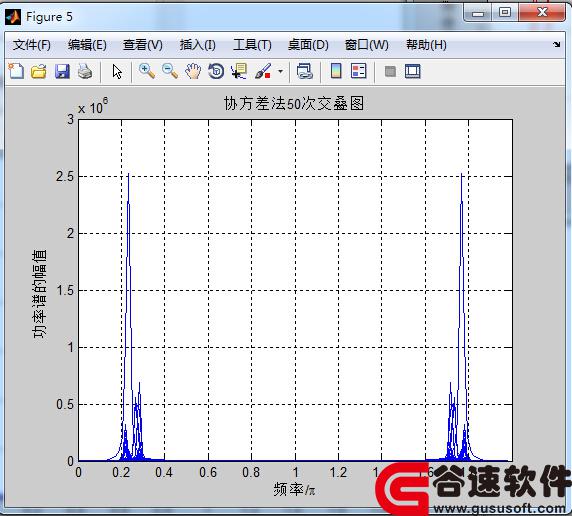Hide plot tools using gray square icon

click(x=390, y=71)
